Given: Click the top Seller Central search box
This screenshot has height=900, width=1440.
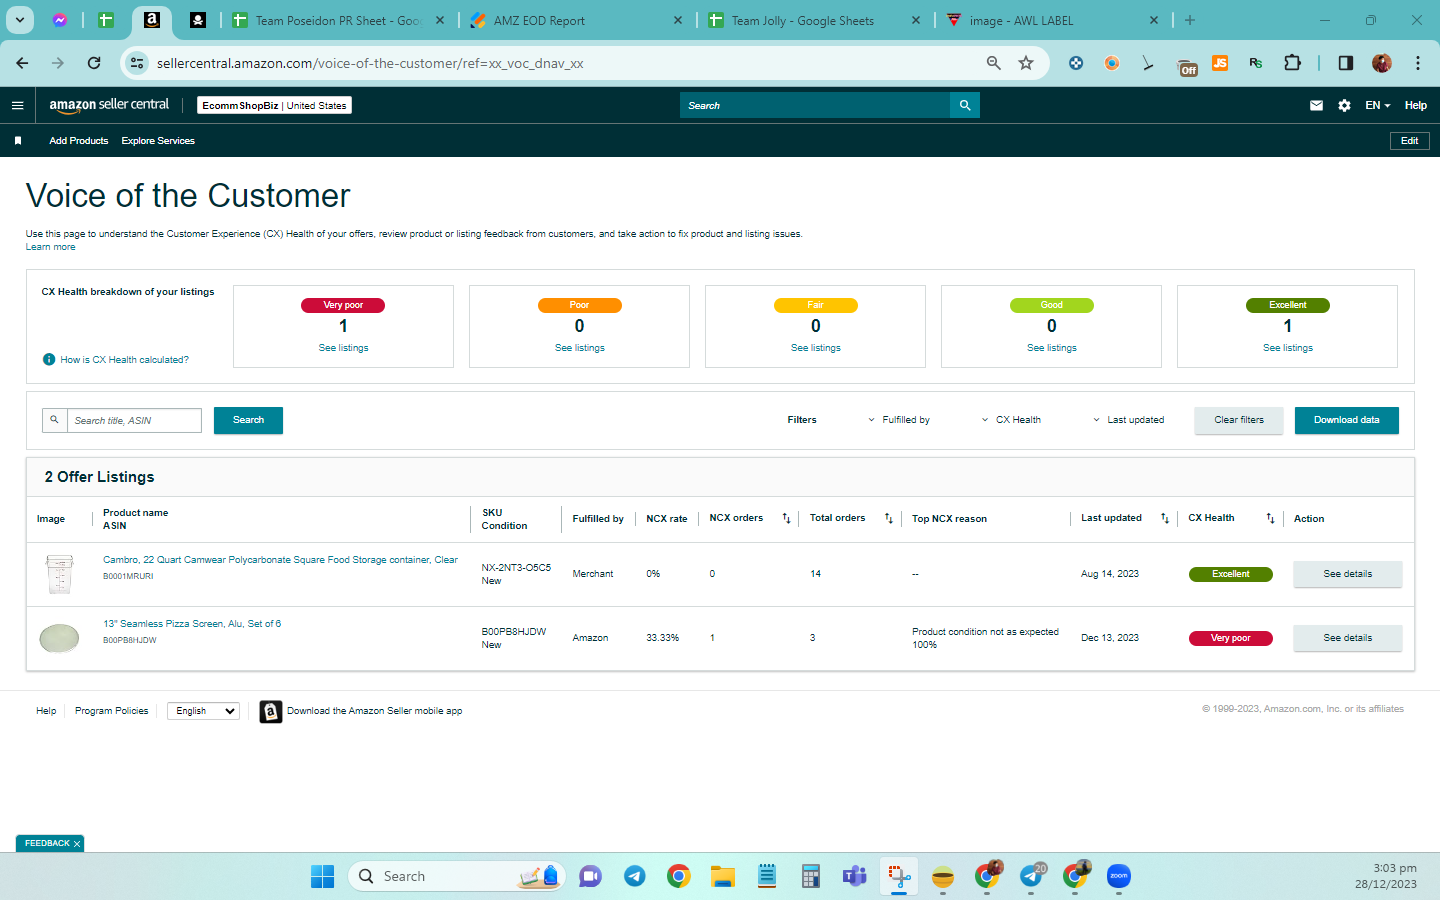Looking at the screenshot, I should tap(815, 105).
